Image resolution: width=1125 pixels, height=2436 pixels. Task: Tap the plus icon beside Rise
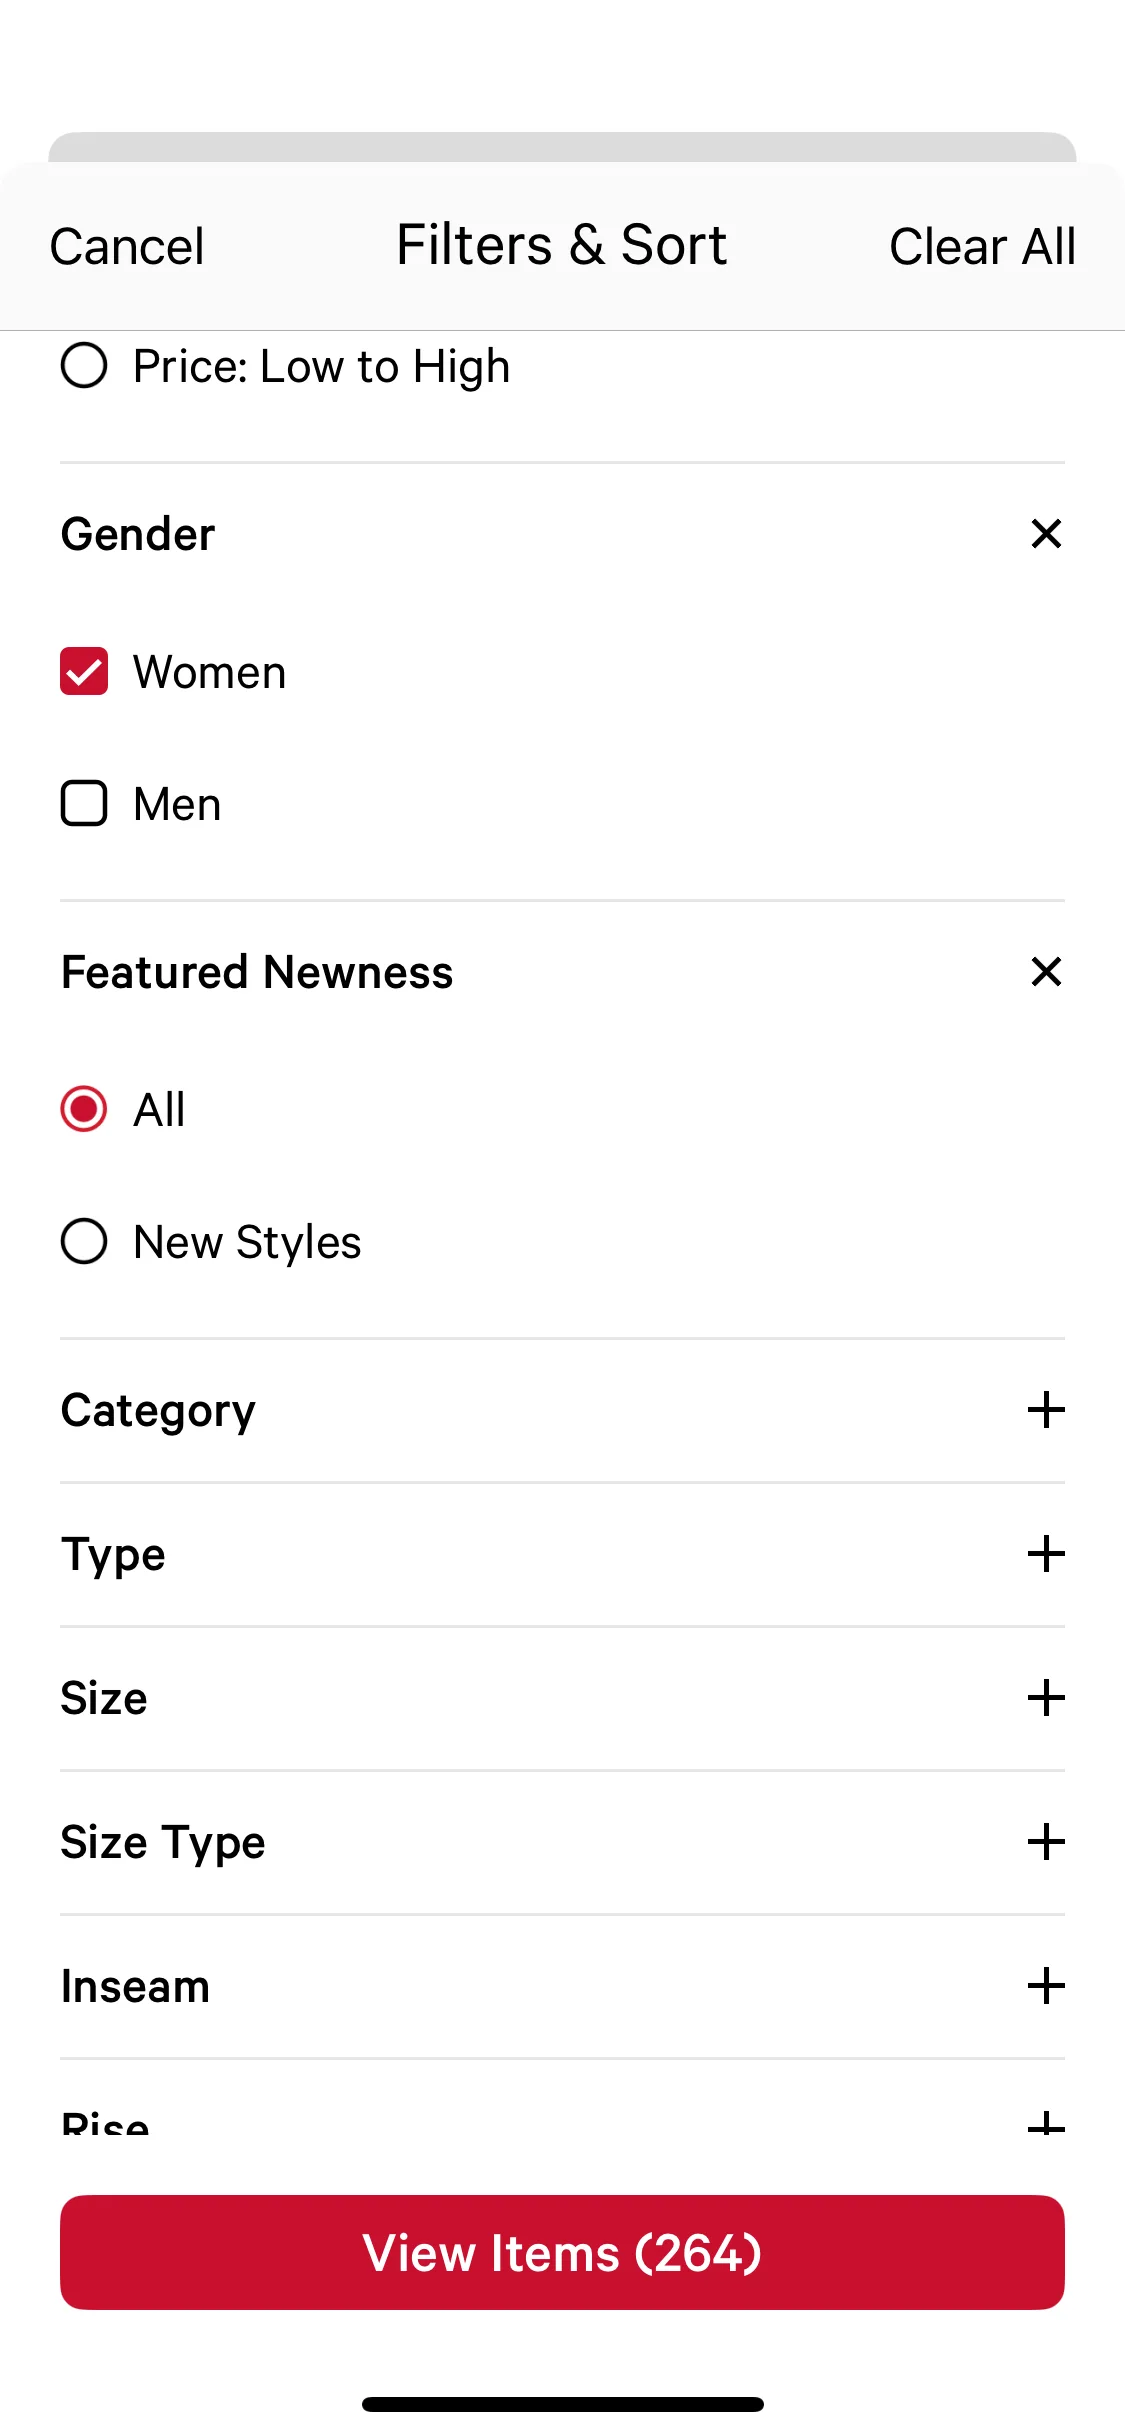1046,2122
